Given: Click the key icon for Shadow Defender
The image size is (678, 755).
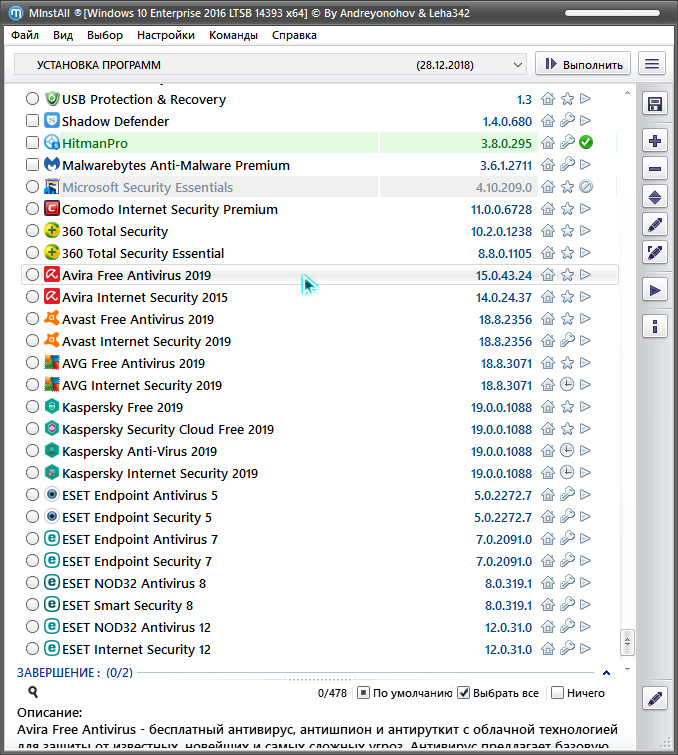Looking at the screenshot, I should (x=567, y=121).
